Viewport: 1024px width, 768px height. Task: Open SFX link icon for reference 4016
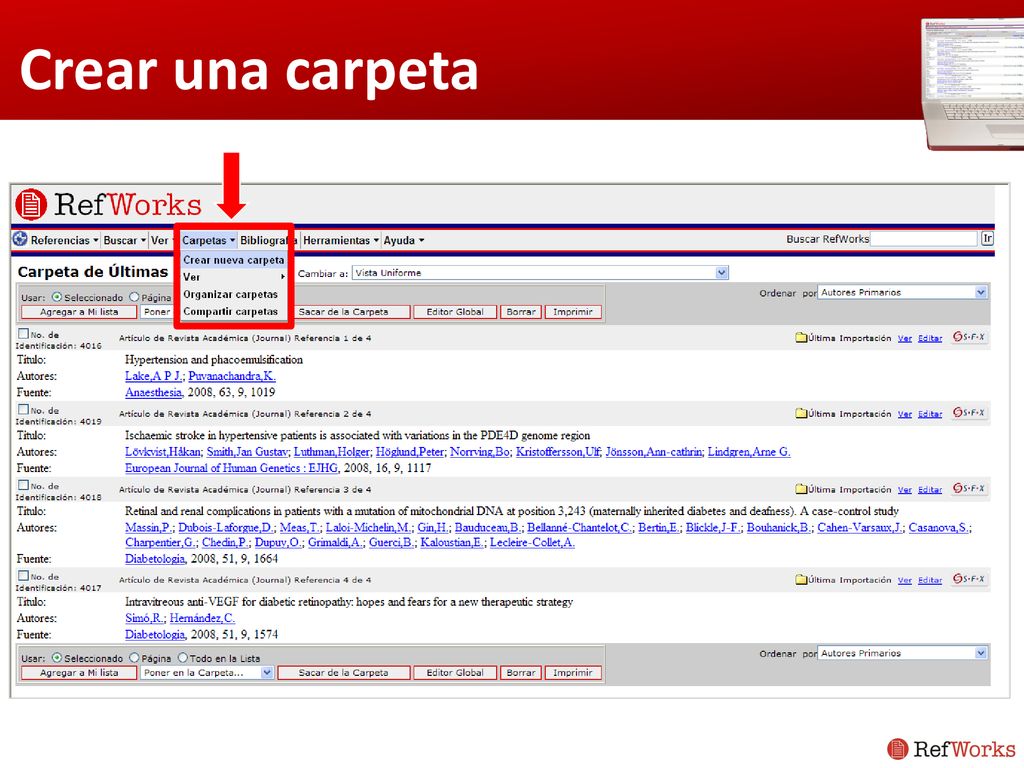pos(968,337)
